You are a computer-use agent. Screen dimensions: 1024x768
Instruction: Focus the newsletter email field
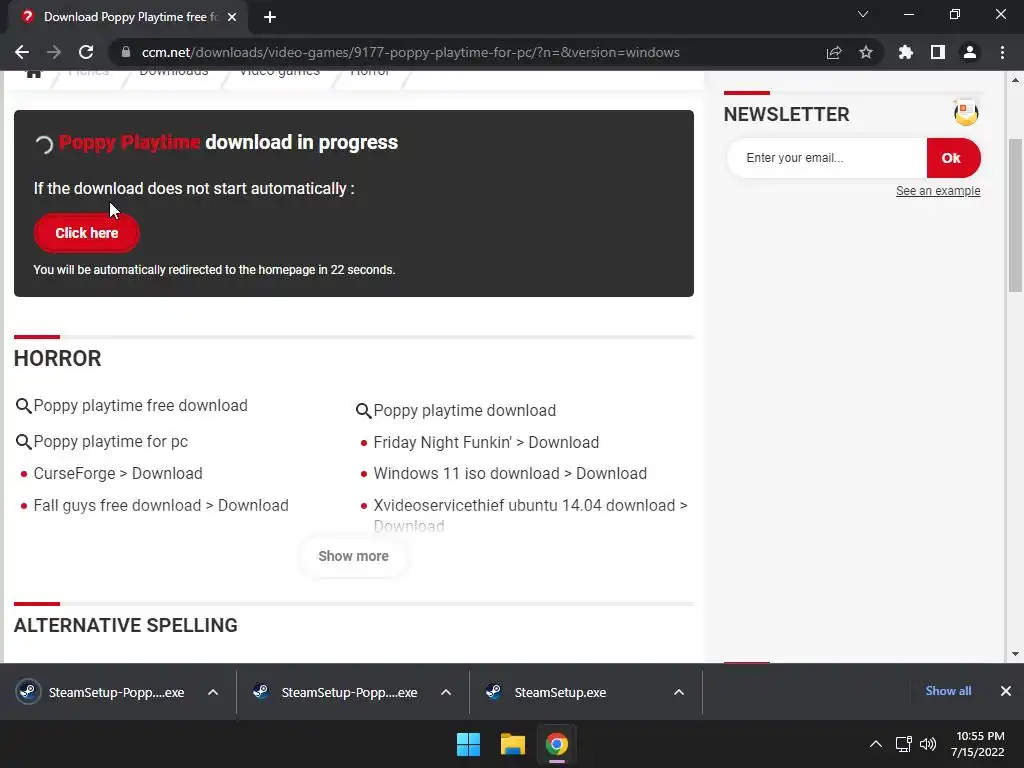tap(827, 158)
